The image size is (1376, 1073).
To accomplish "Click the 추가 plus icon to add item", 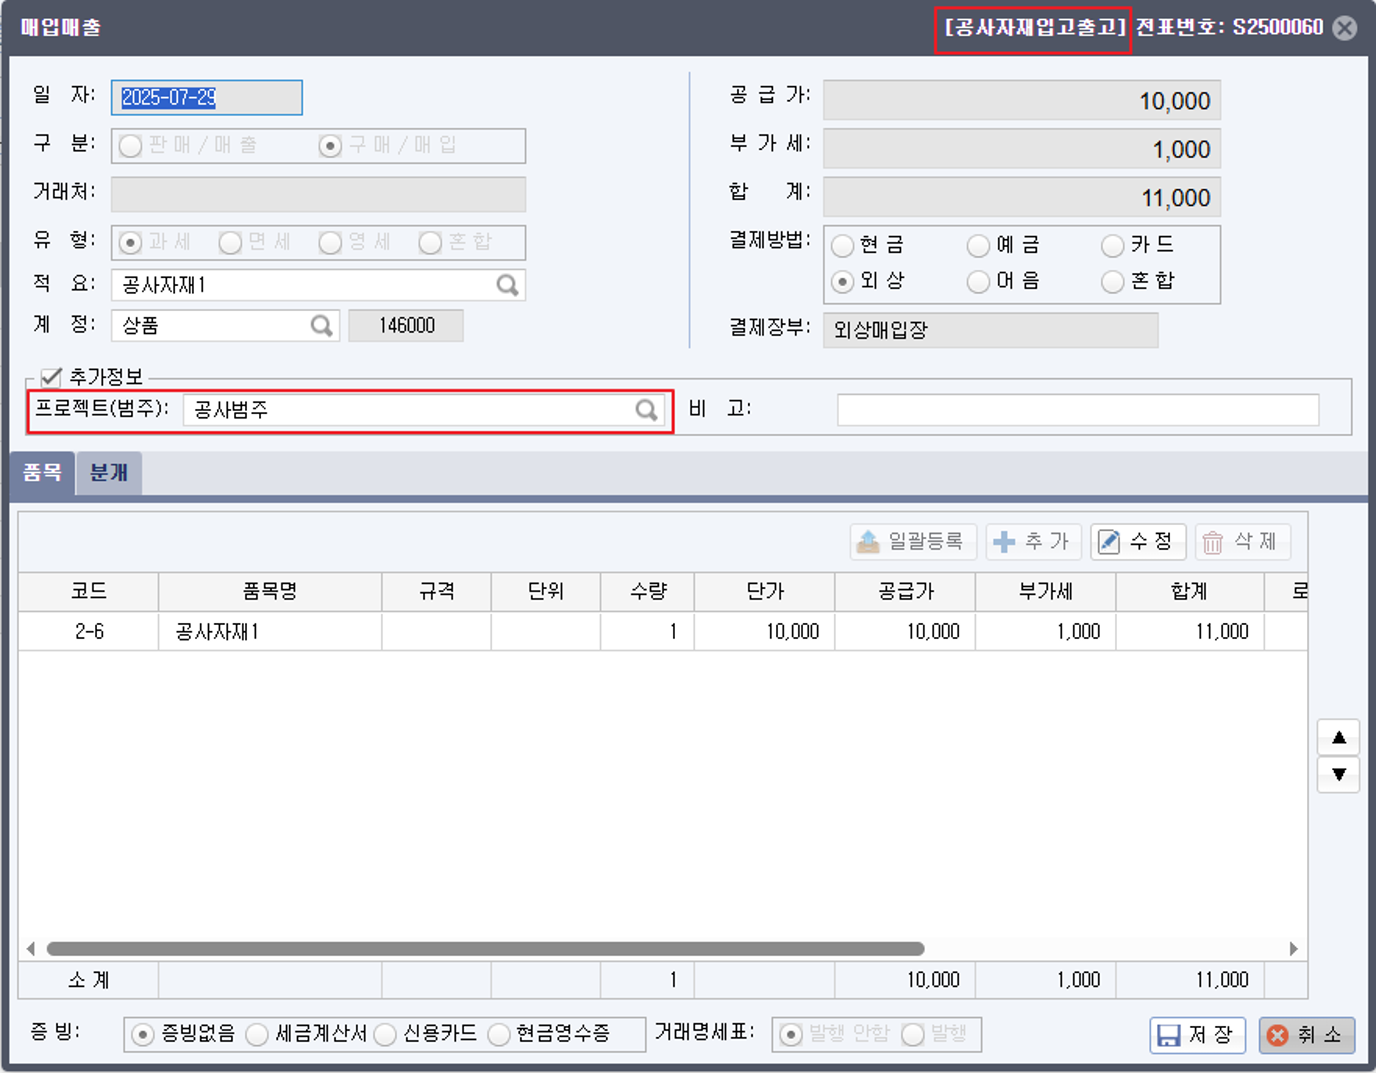I will coord(1003,541).
